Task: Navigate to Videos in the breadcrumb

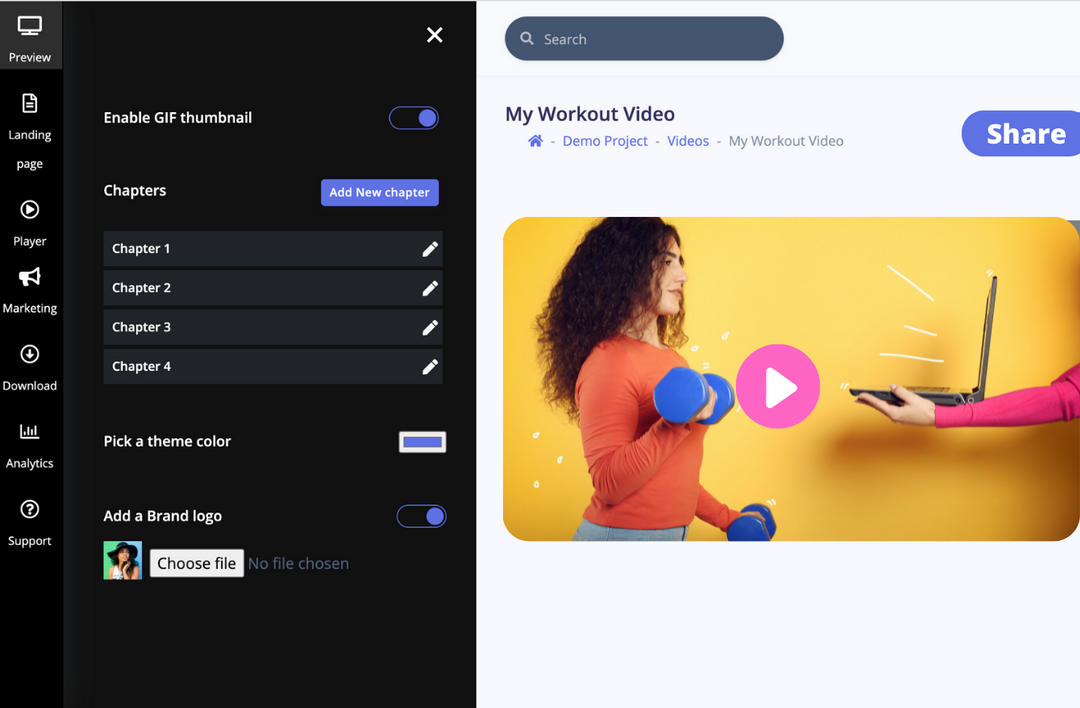Action: coord(687,141)
